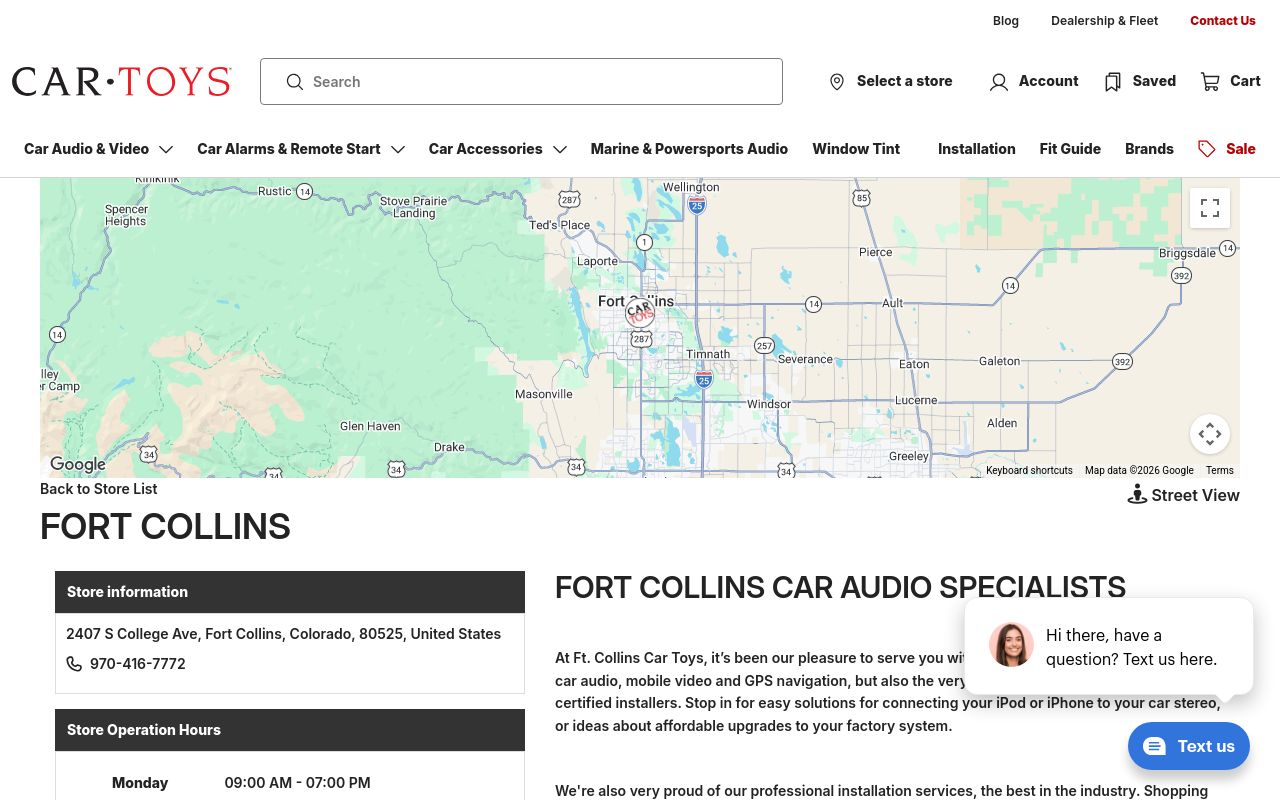Click Map data ©2026 Google text
Image resolution: width=1280 pixels, height=800 pixels.
[x=1139, y=470]
